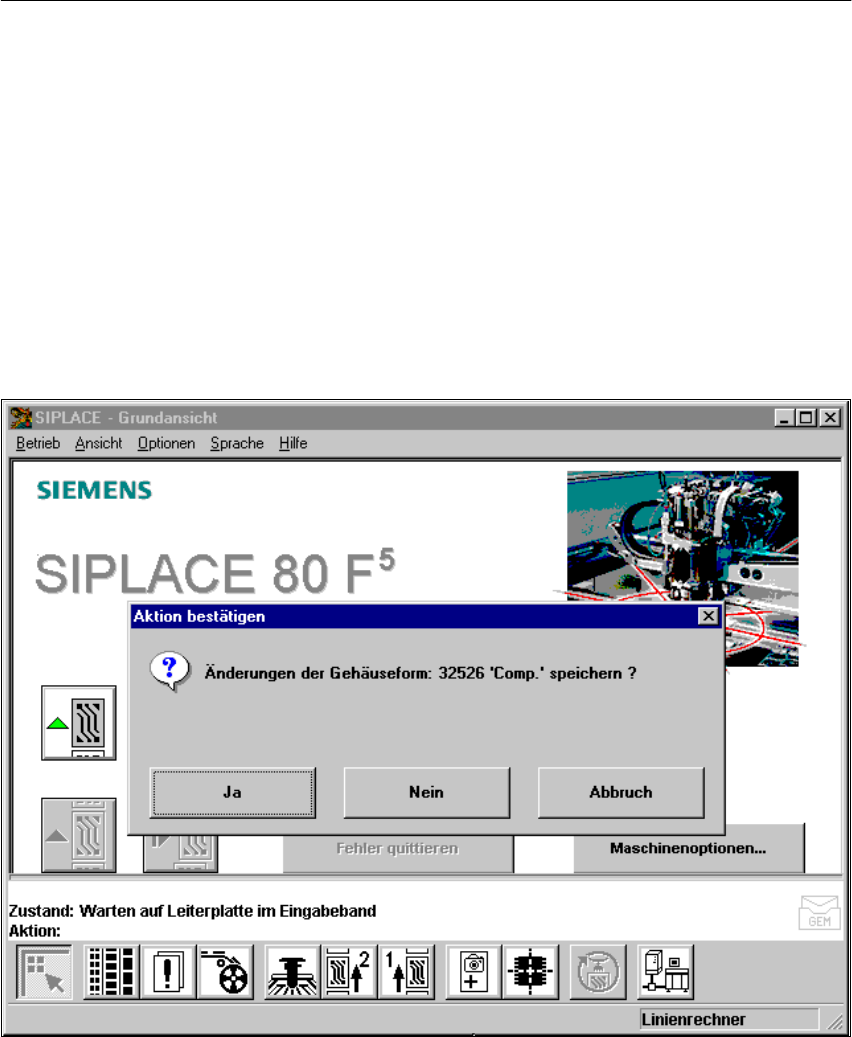
Task: Decline saving with the Nein button
Action: 427,792
